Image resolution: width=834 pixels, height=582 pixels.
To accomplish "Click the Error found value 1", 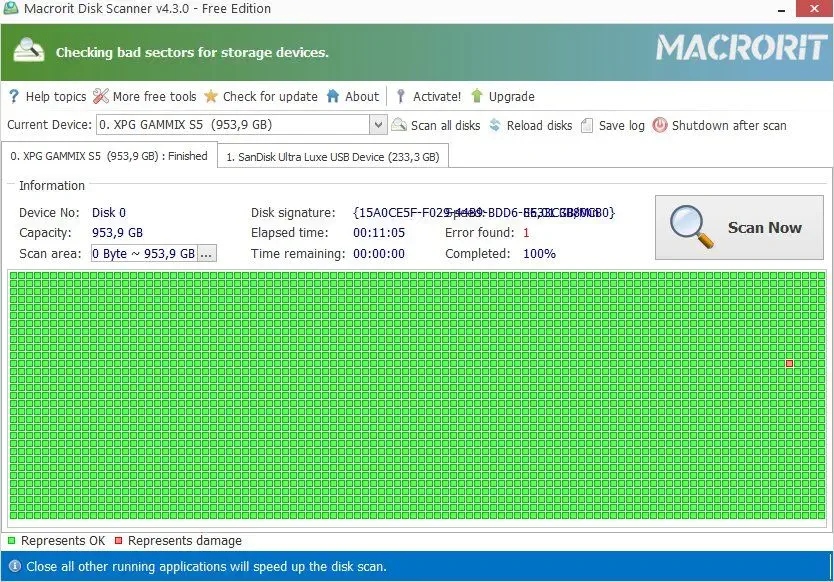I will pyautogui.click(x=526, y=232).
